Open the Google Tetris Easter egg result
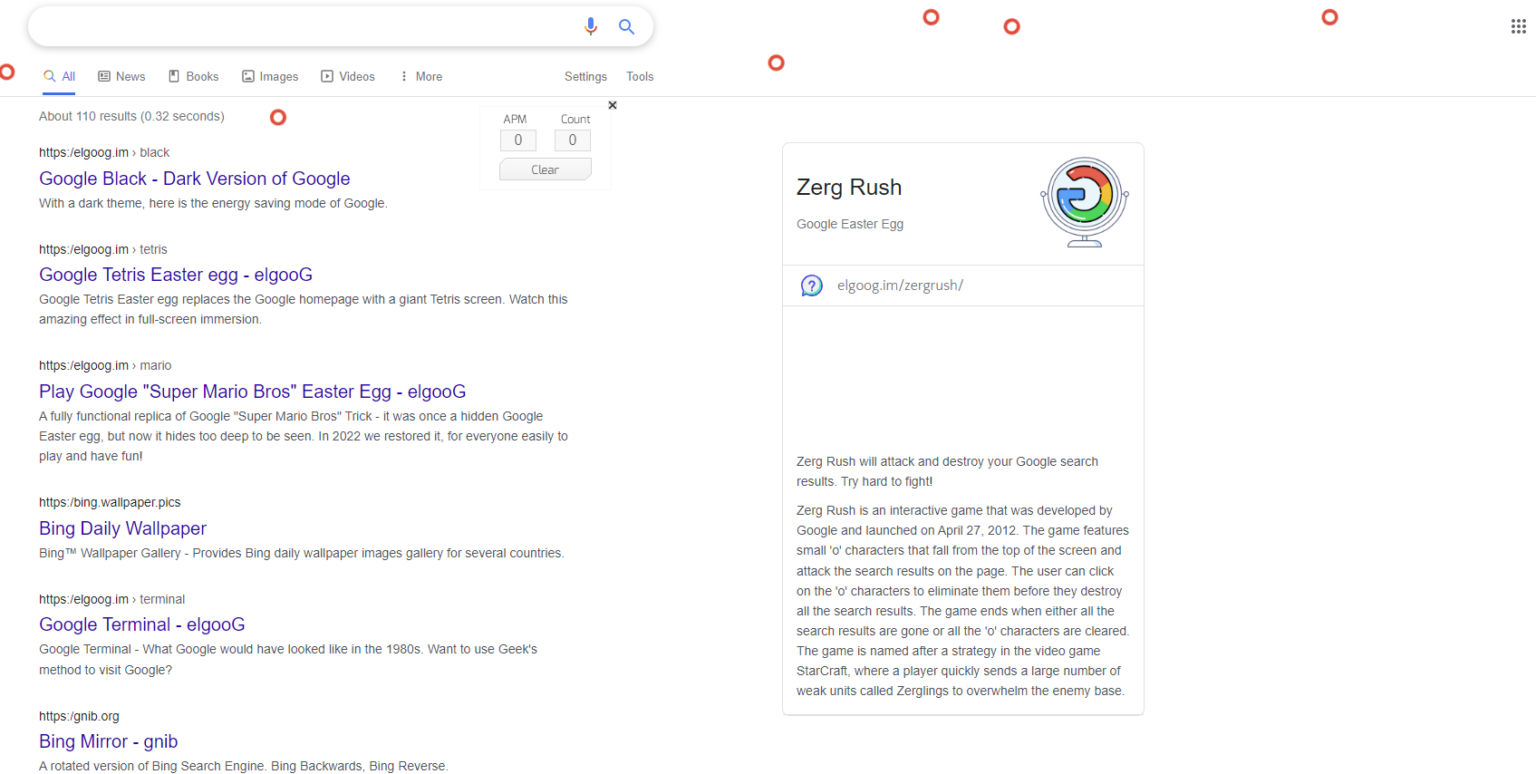The image size is (1536, 774). coord(176,274)
